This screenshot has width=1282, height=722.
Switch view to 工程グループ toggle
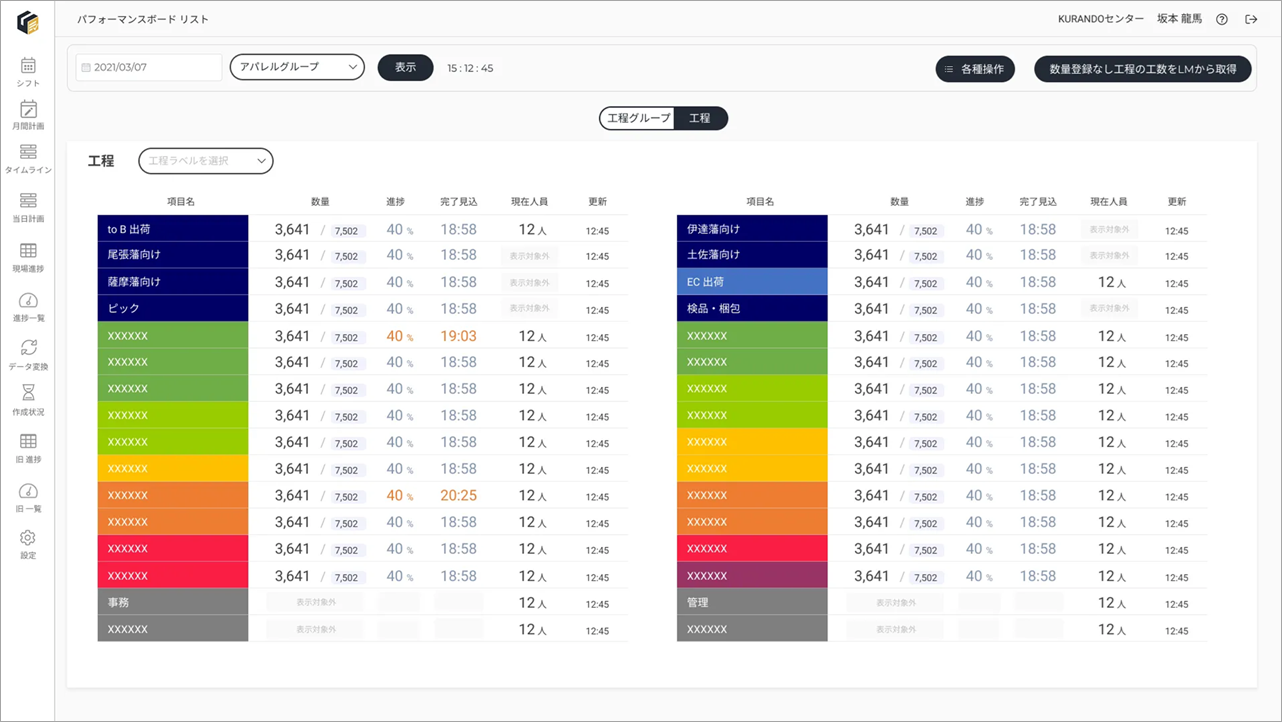639,118
